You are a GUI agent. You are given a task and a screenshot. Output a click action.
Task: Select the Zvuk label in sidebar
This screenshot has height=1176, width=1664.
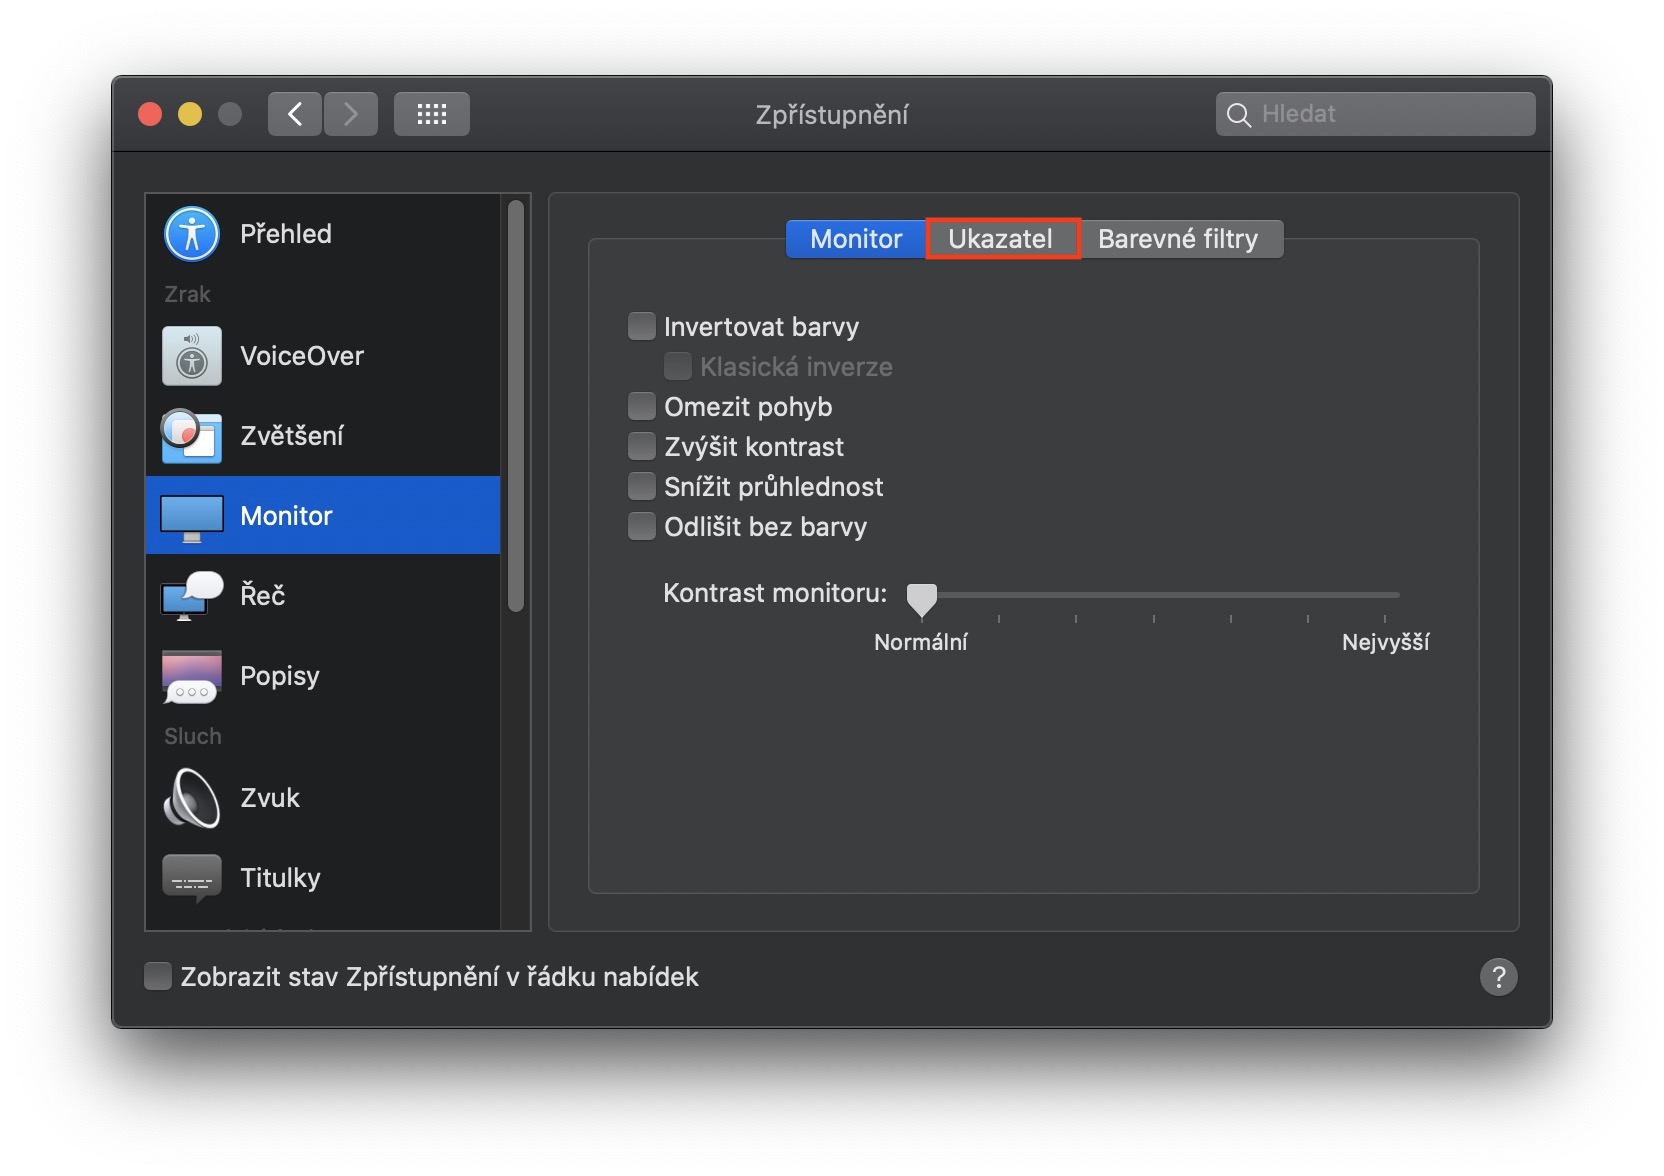click(x=270, y=798)
